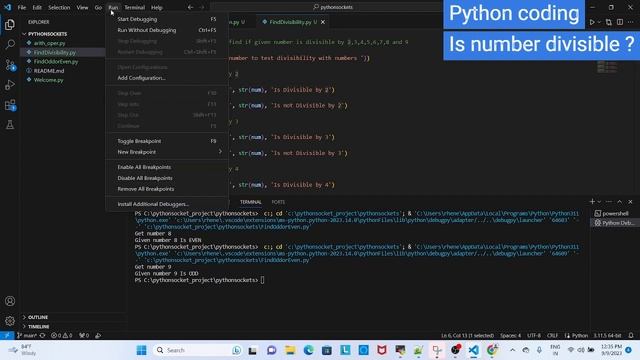The height and width of the screenshot is (360, 640).
Task: Open the Windows Start button
Action: 141,350
